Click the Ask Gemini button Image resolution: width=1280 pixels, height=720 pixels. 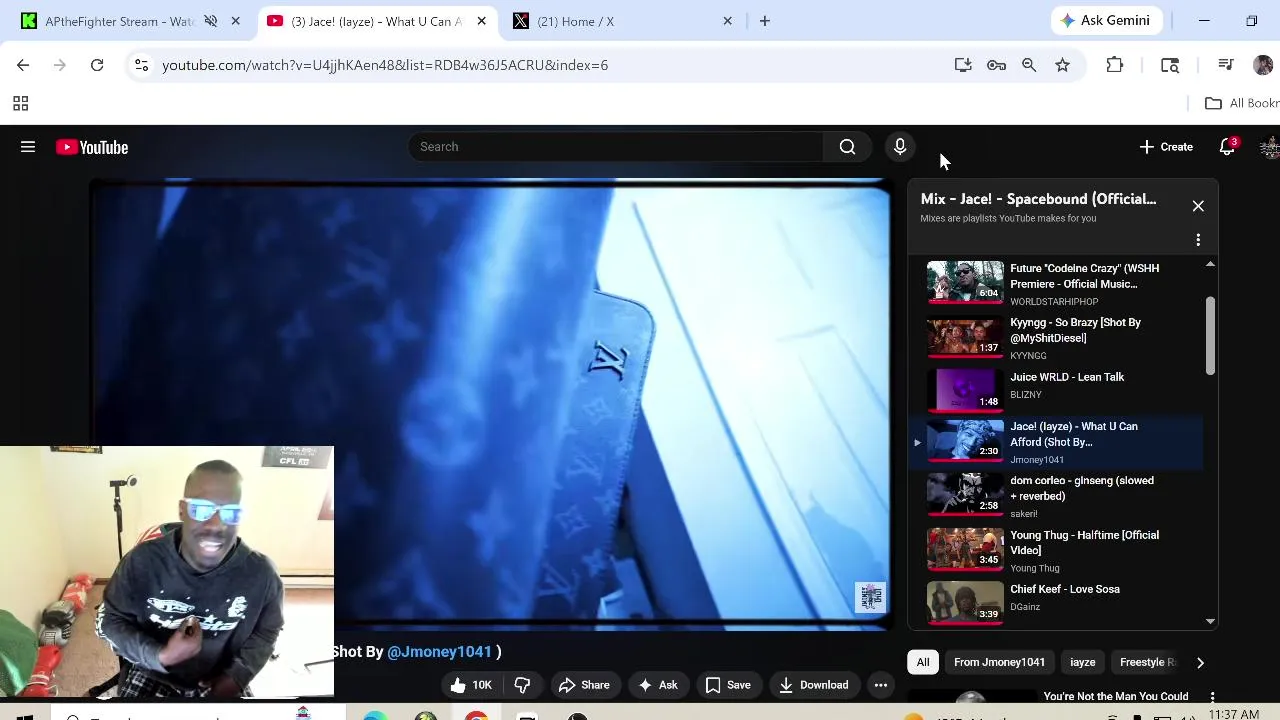[1106, 20]
